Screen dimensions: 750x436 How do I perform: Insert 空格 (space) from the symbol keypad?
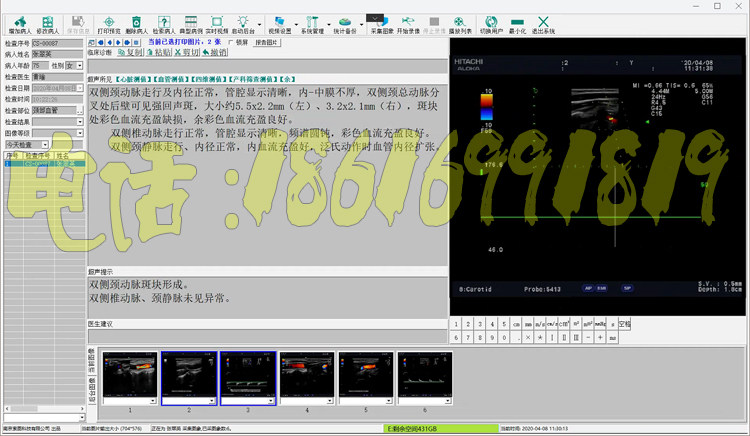(625, 324)
